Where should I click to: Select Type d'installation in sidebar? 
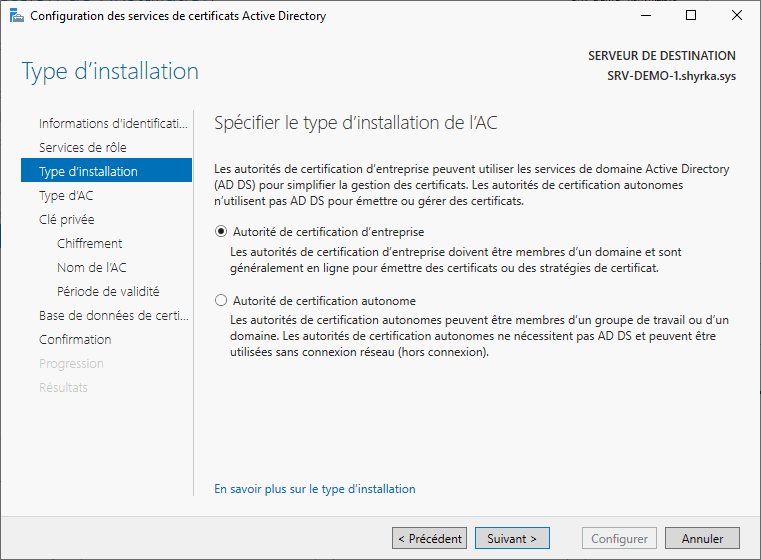88,171
